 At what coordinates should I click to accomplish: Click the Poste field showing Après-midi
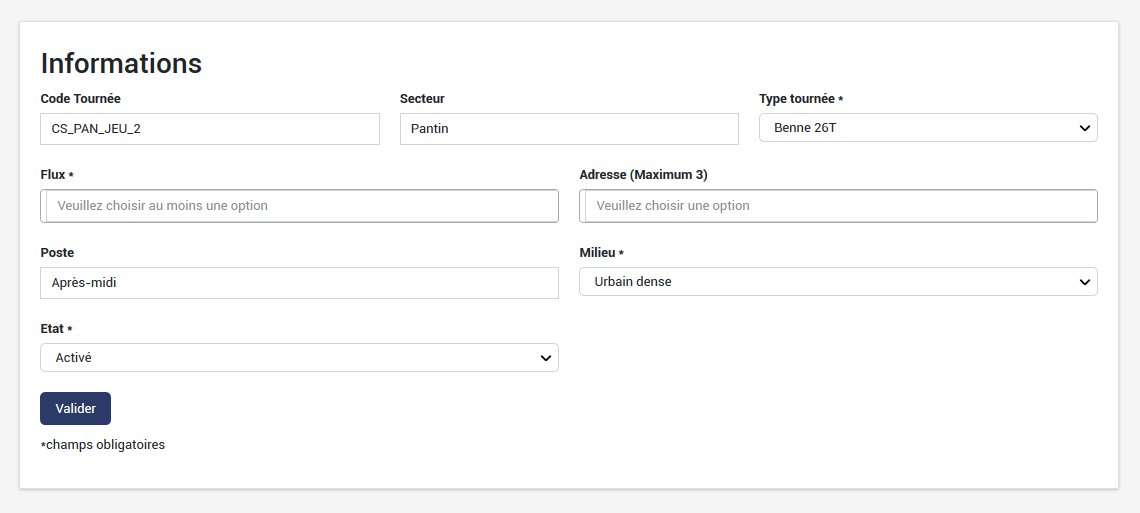tap(299, 283)
